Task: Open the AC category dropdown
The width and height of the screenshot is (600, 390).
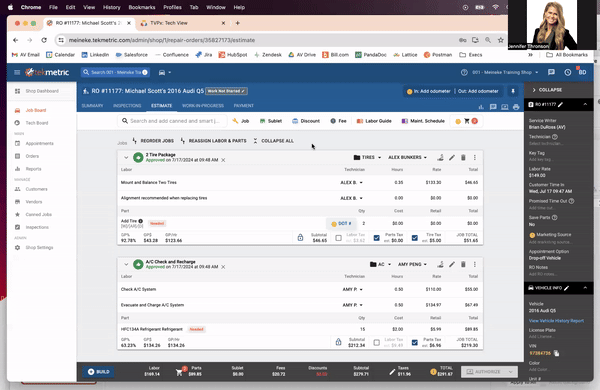Action: (380, 264)
